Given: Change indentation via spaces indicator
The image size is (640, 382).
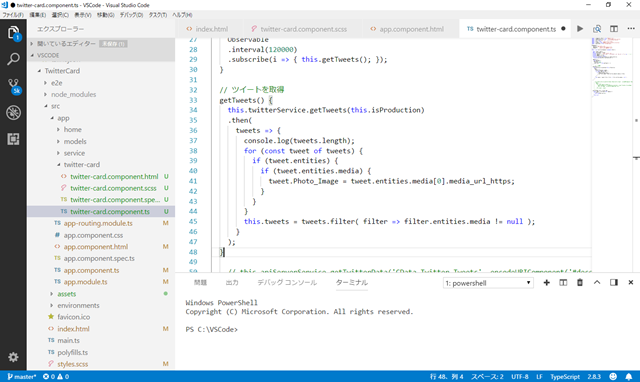Looking at the screenshot, I should [x=487, y=376].
